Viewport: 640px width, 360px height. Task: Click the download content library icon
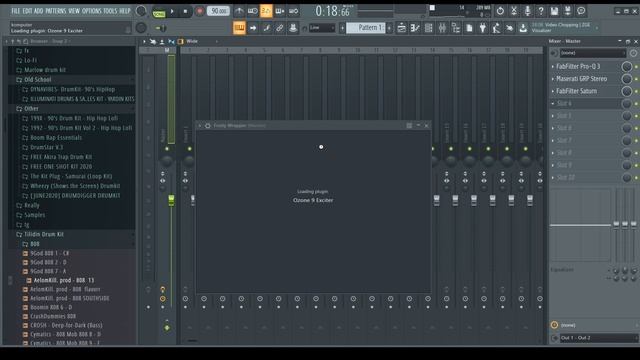point(523,28)
